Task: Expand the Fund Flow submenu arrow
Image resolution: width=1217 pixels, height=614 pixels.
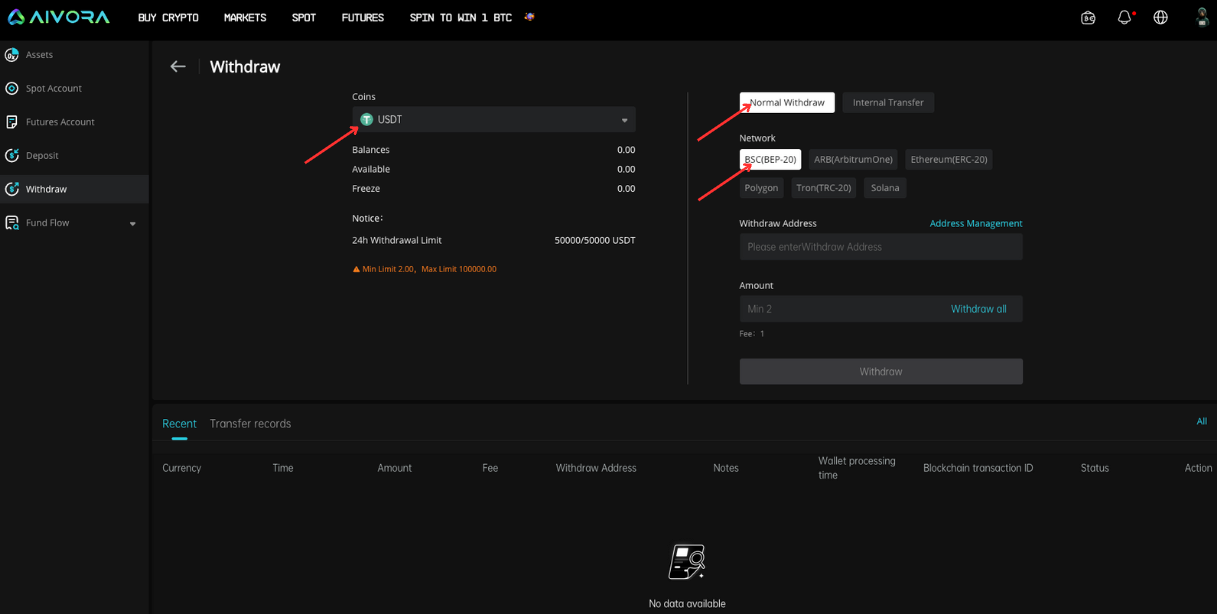Action: pos(133,224)
